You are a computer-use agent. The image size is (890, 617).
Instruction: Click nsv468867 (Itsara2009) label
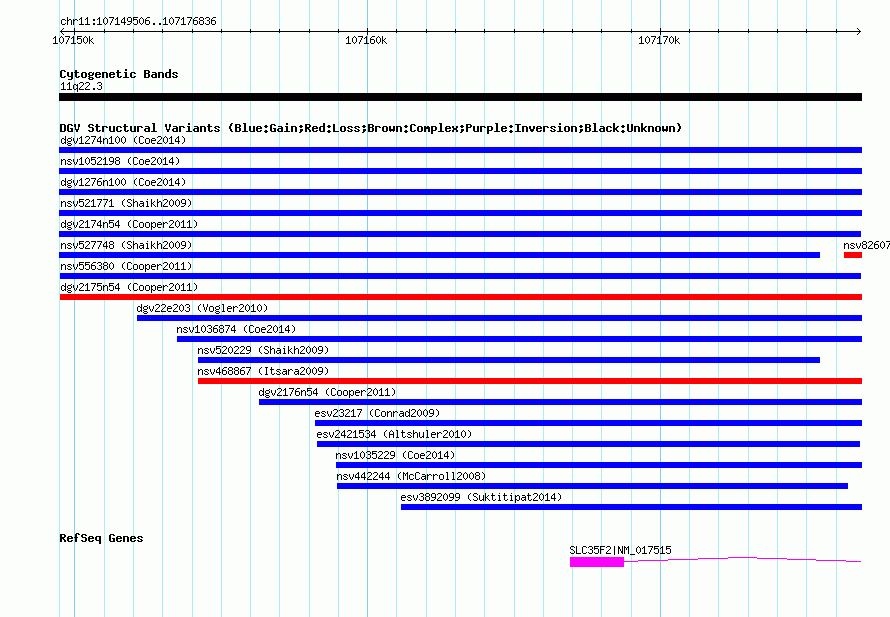[263, 371]
